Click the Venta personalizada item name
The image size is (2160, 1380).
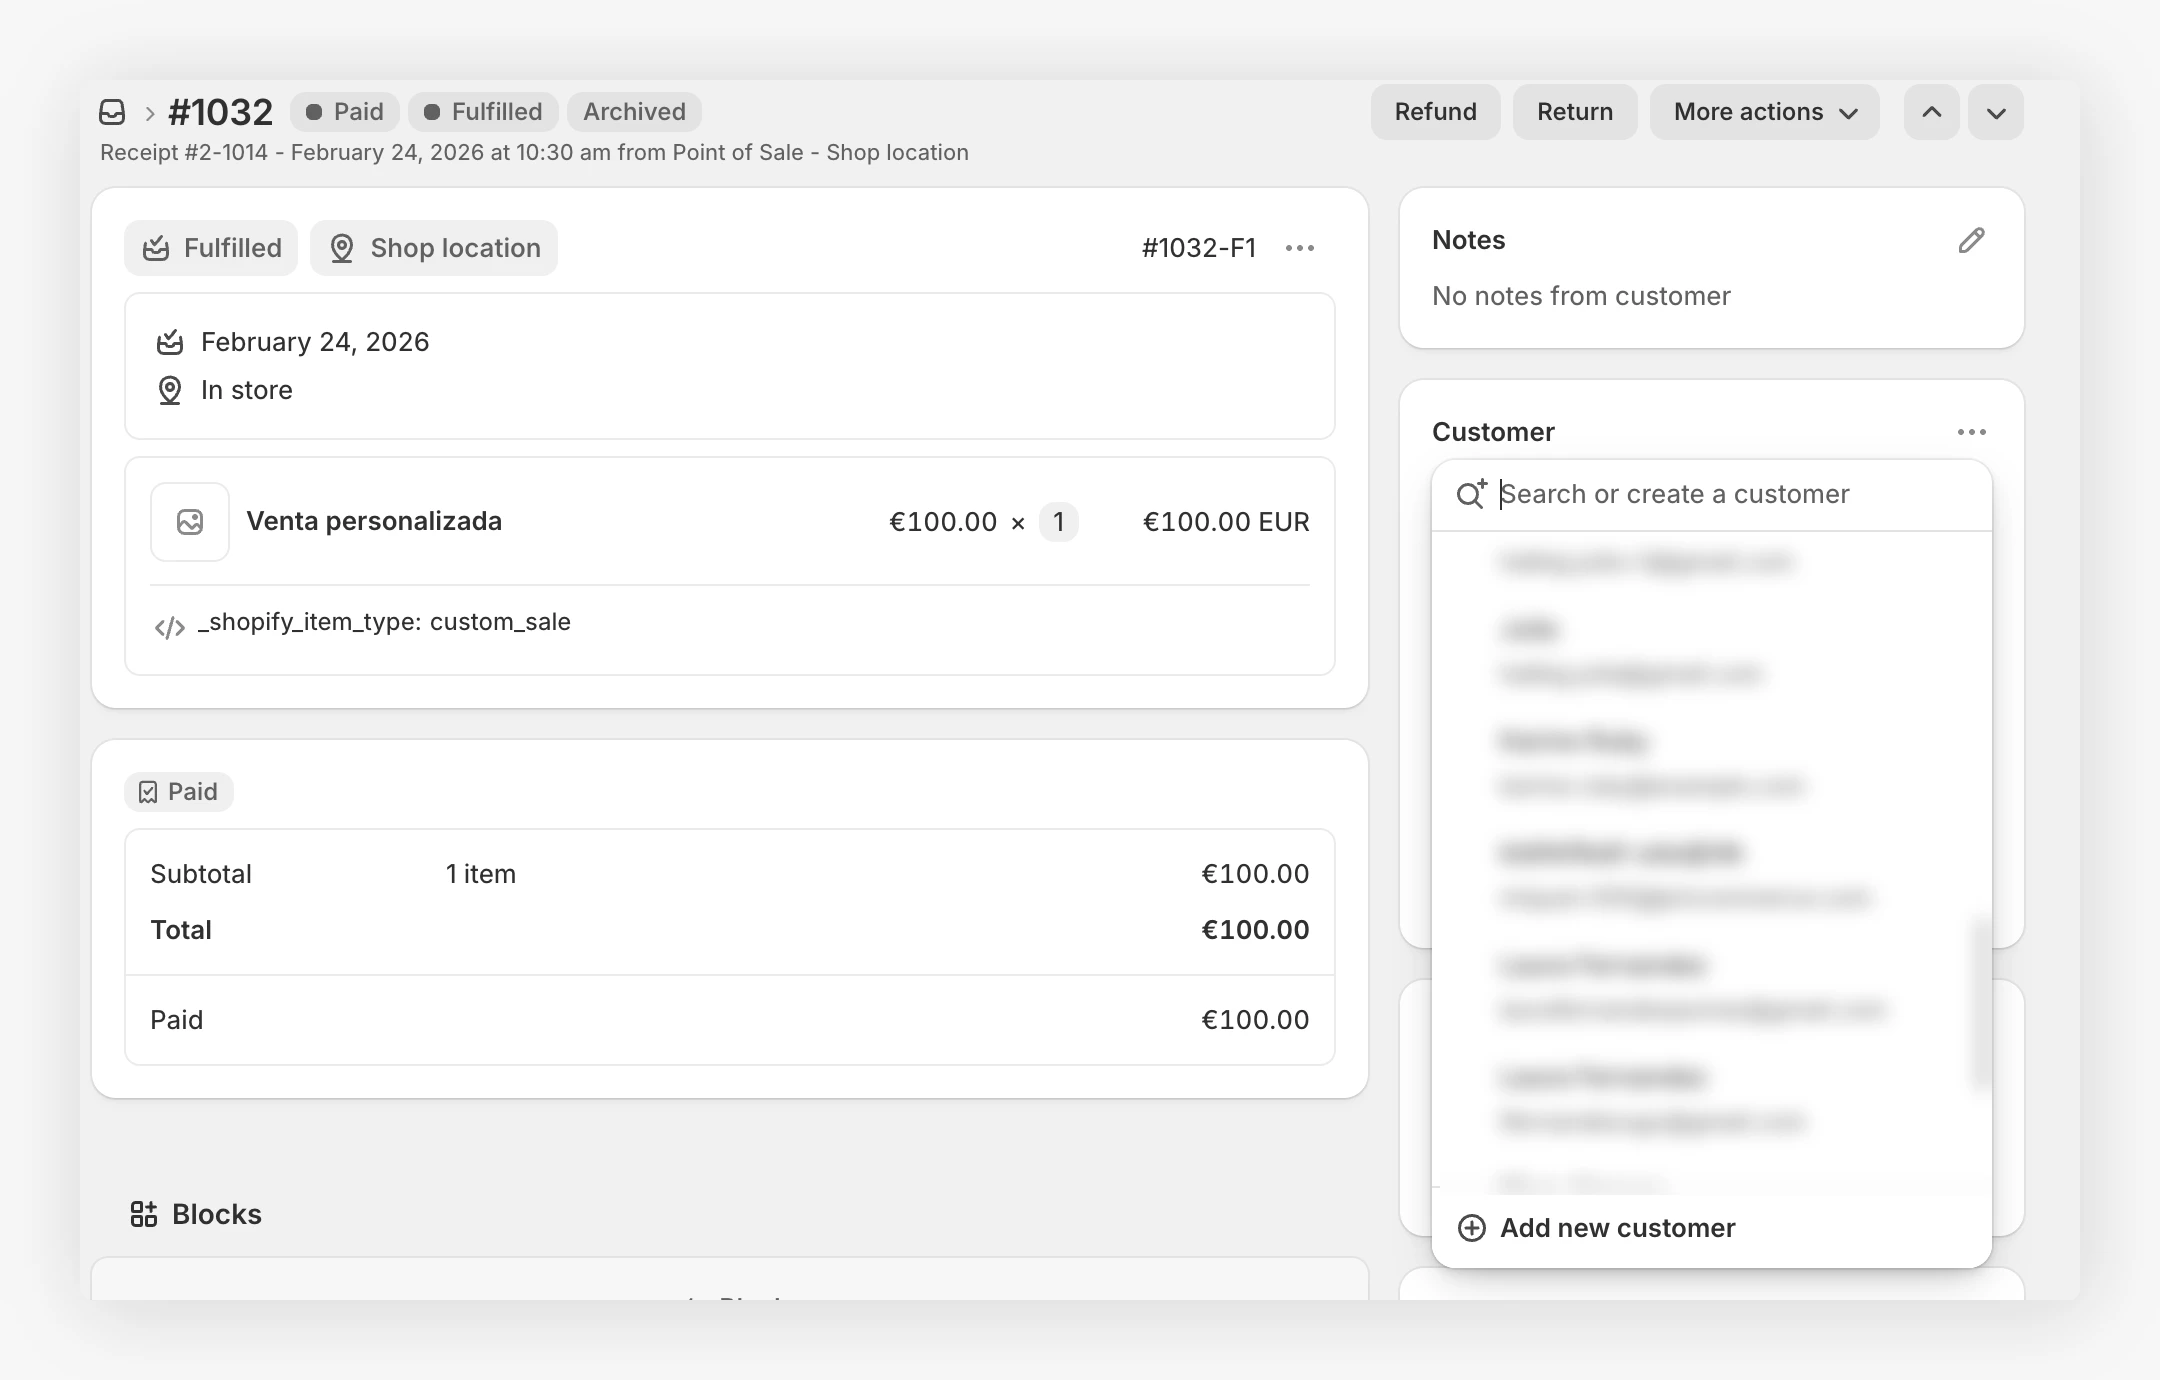[374, 521]
